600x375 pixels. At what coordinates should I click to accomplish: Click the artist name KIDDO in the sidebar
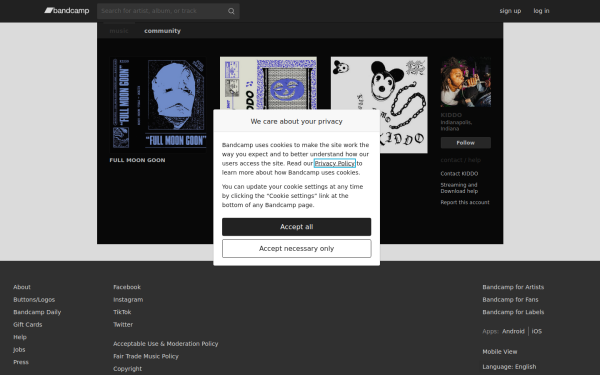pos(451,115)
